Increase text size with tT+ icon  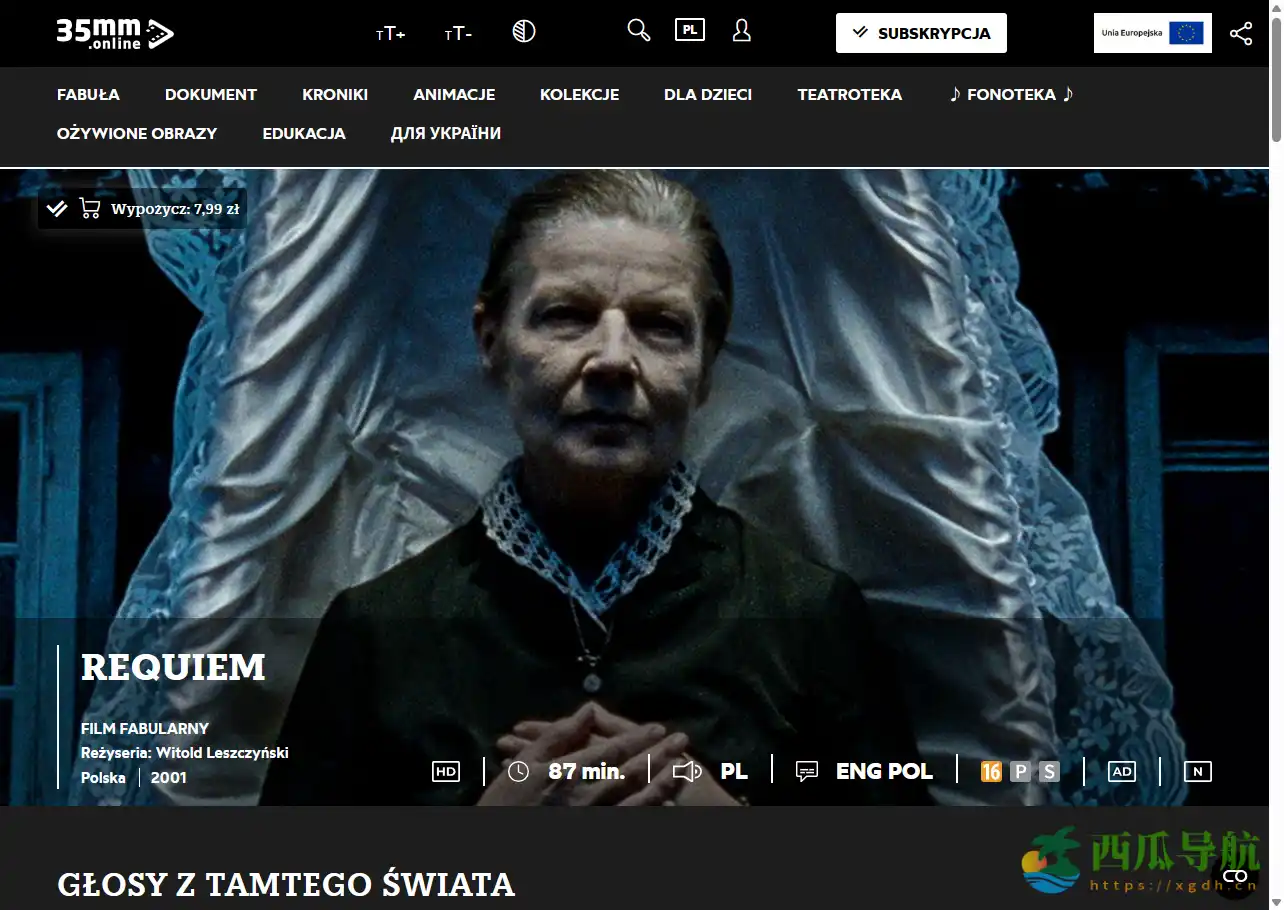point(390,34)
